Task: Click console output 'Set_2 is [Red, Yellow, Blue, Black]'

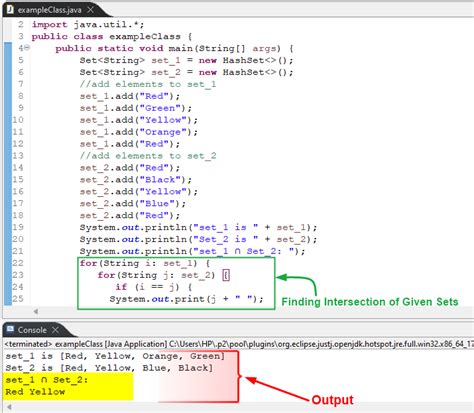Action: pos(109,368)
